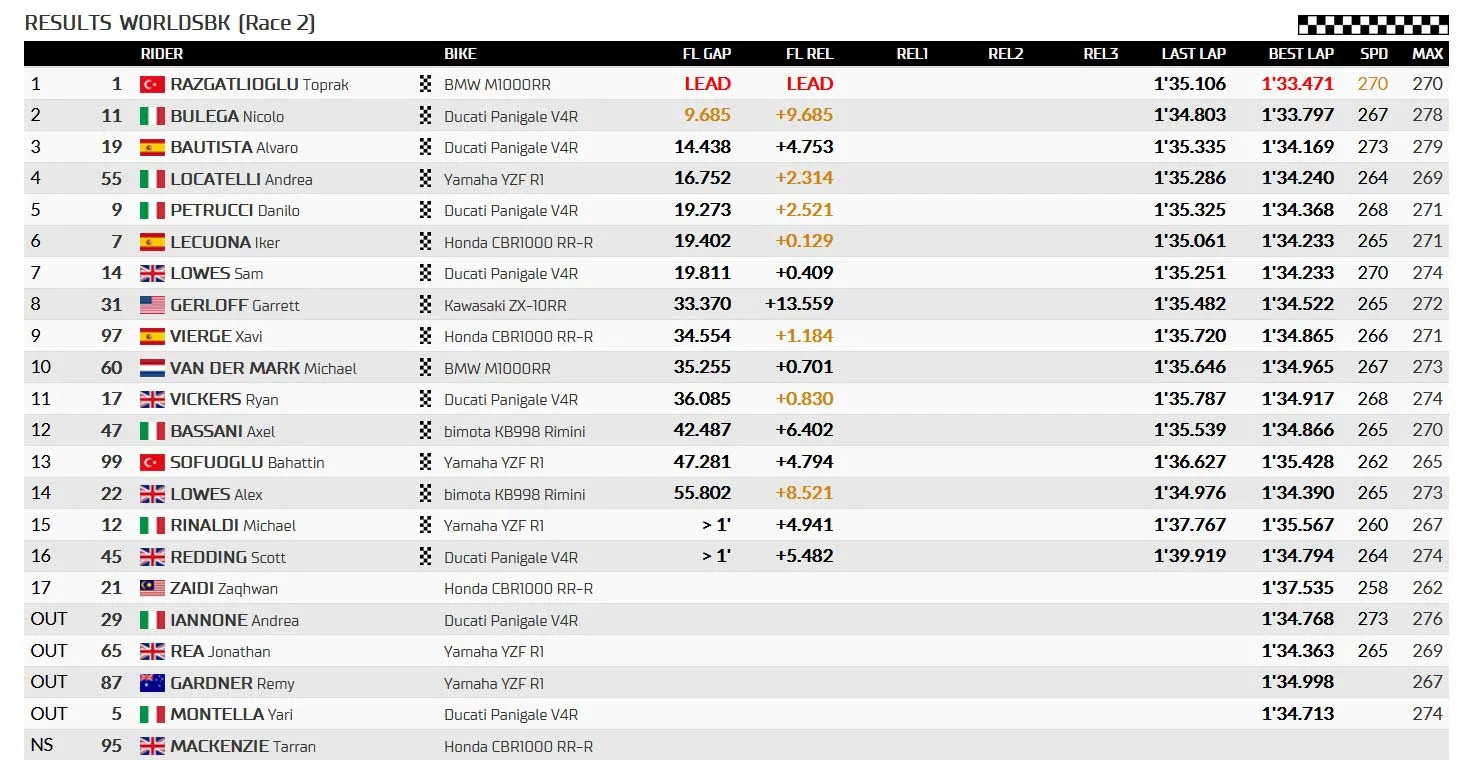This screenshot has width=1465, height=769.
Task: Click the 'RESULTS WORLDSBK (Race 2)' title
Action: tap(170, 23)
